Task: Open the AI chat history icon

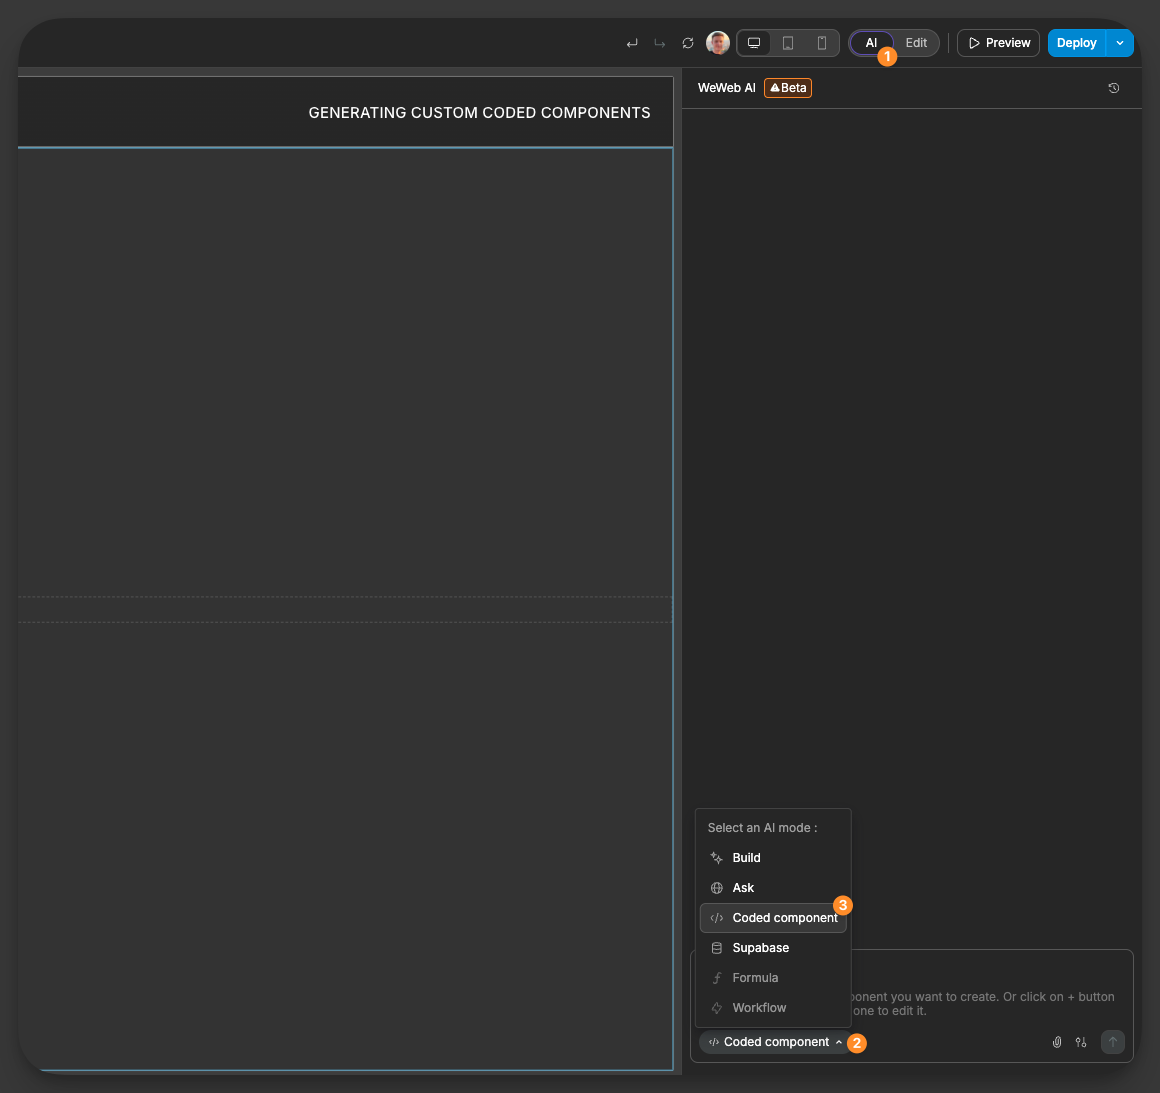Action: (x=1114, y=88)
